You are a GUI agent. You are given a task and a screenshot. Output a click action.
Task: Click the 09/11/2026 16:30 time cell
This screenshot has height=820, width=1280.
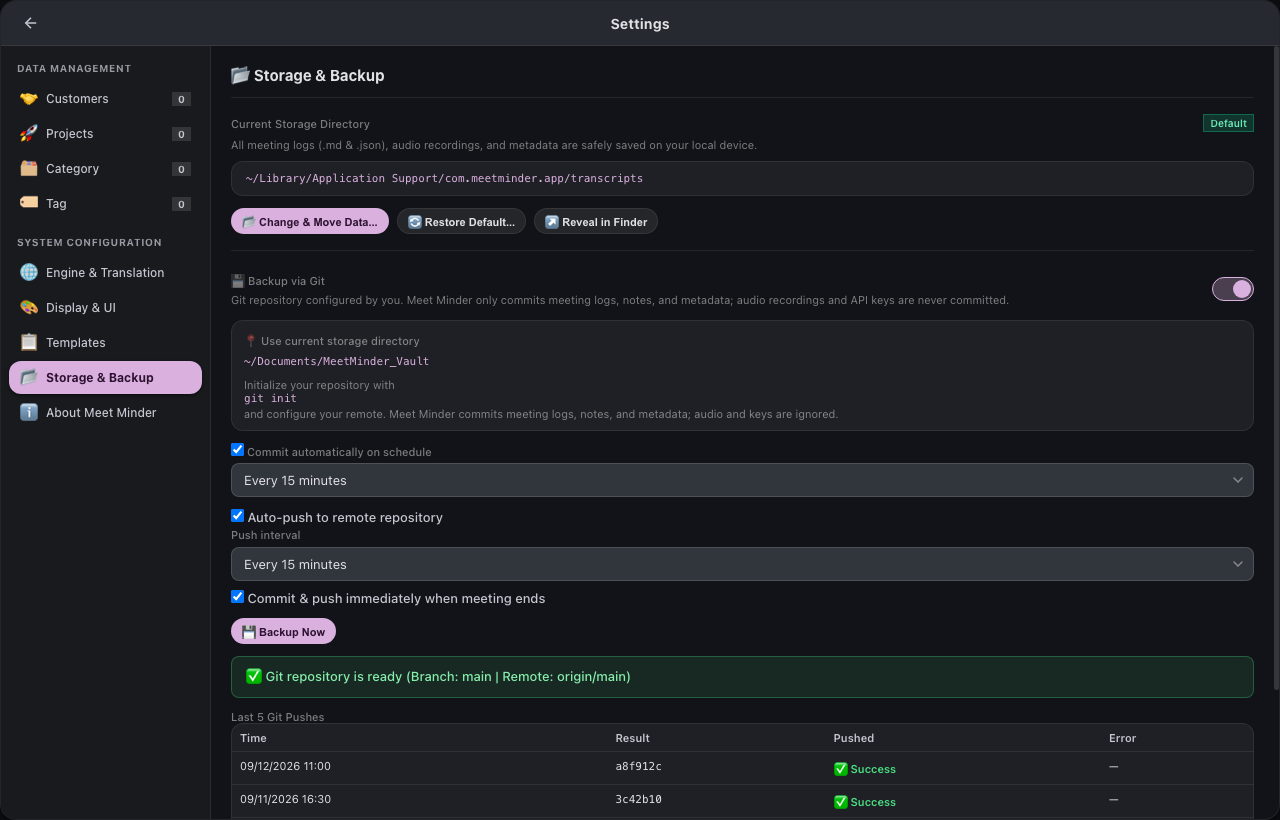285,800
